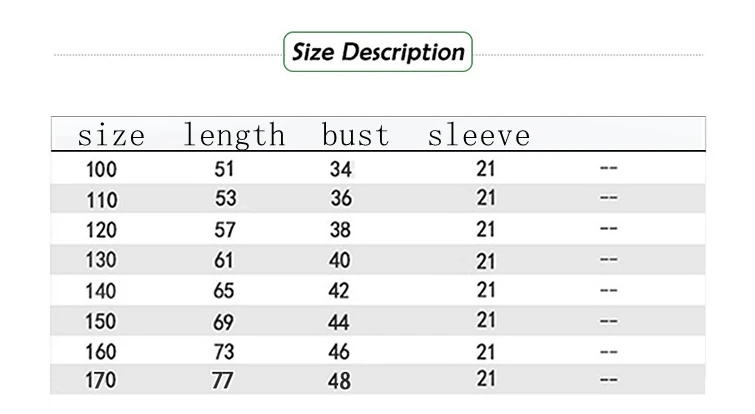Viewport: 755px width, 414px height.
Task: Click bust value 34 in first row
Action: click(341, 170)
